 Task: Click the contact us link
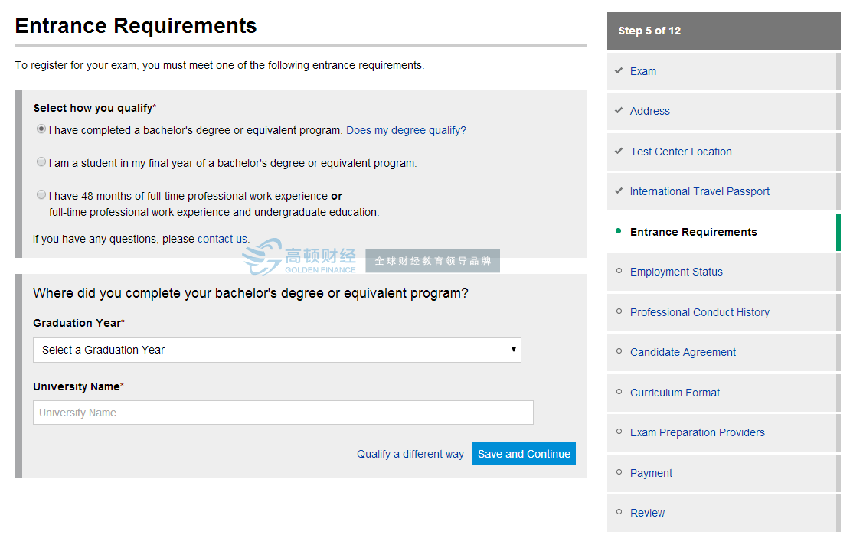point(222,239)
